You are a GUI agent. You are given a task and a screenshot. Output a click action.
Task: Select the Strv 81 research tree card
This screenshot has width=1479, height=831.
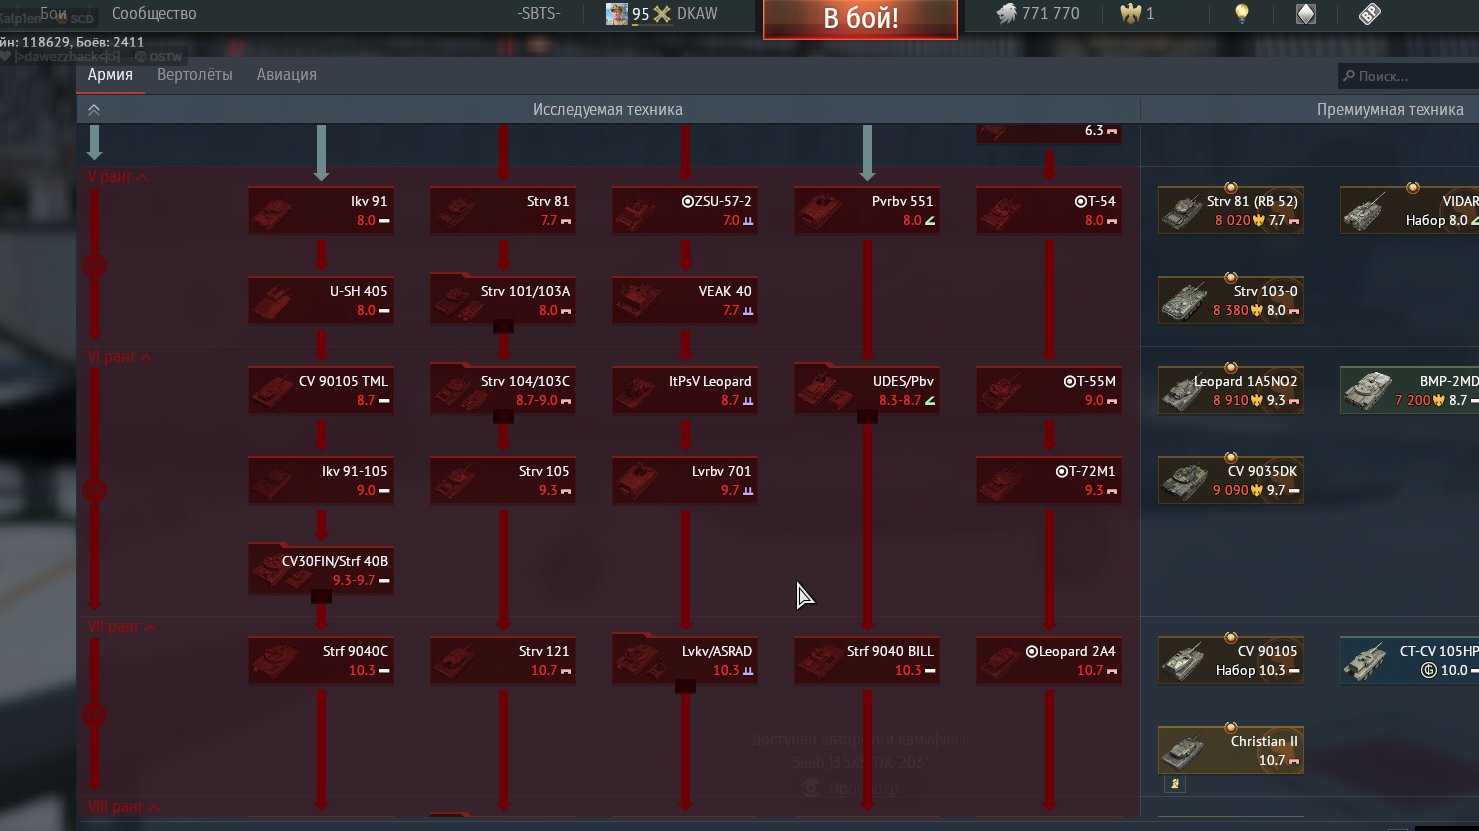point(503,211)
